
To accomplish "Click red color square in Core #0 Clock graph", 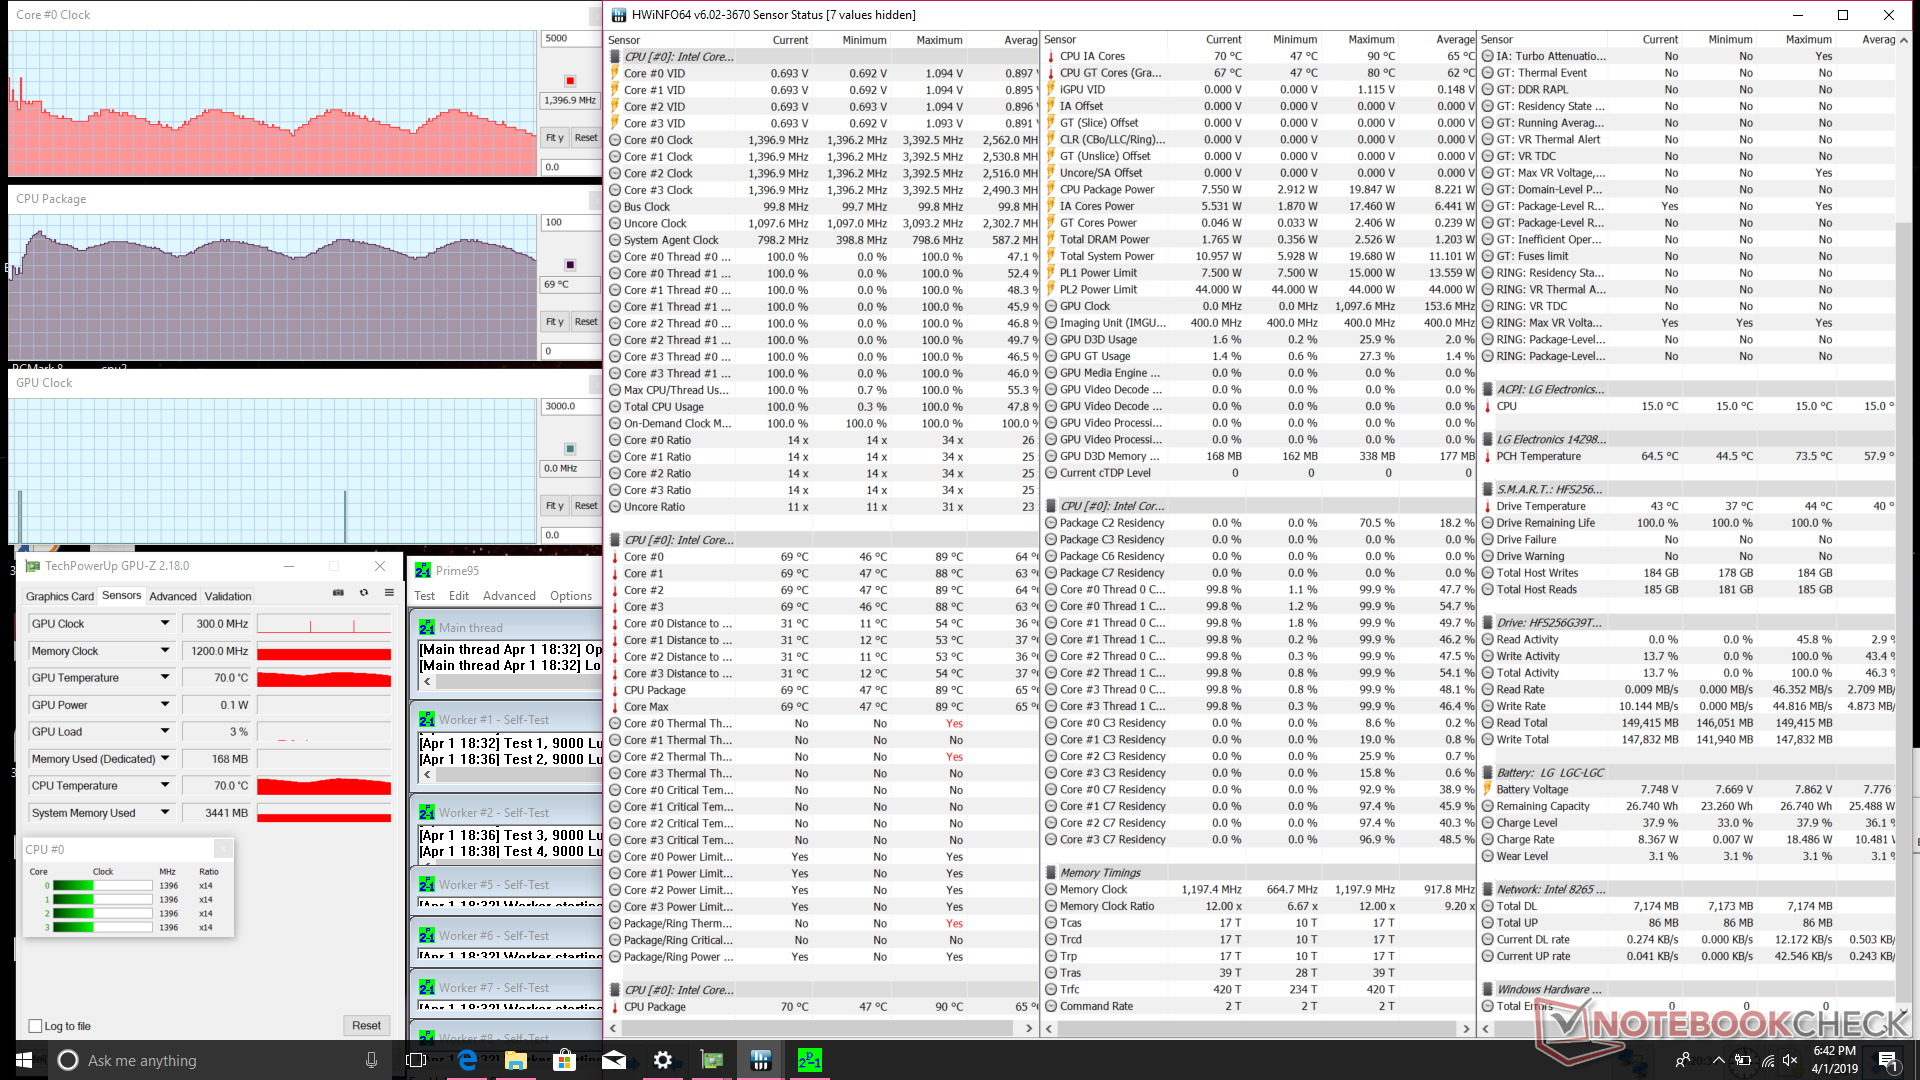I will click(570, 81).
